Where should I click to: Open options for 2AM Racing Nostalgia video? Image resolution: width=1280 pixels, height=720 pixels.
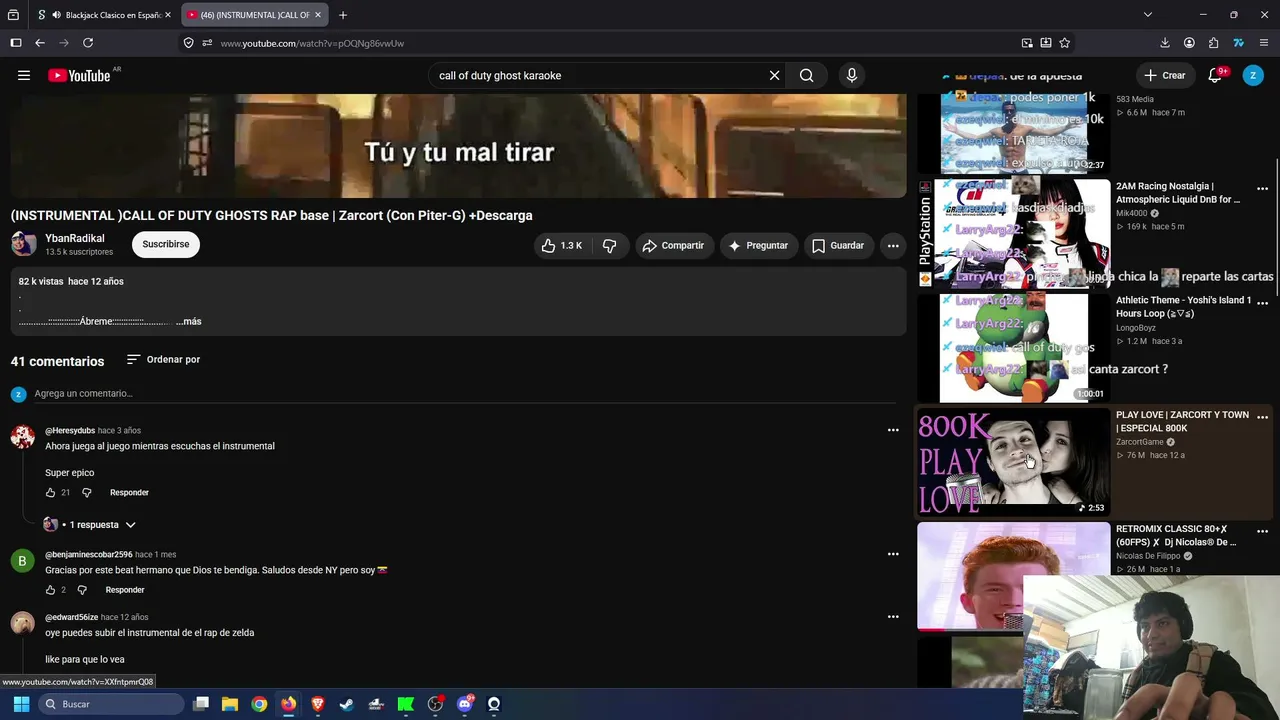[x=1262, y=188]
